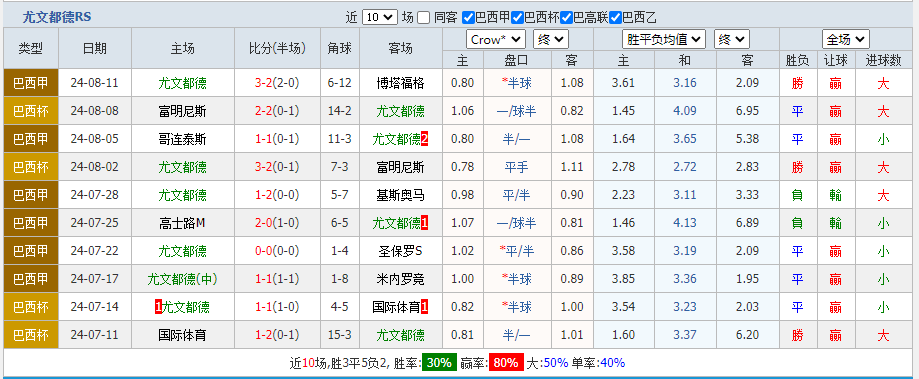Click the 巴西杯 label in the 24-08-08 row
The image size is (919, 379).
point(30,111)
